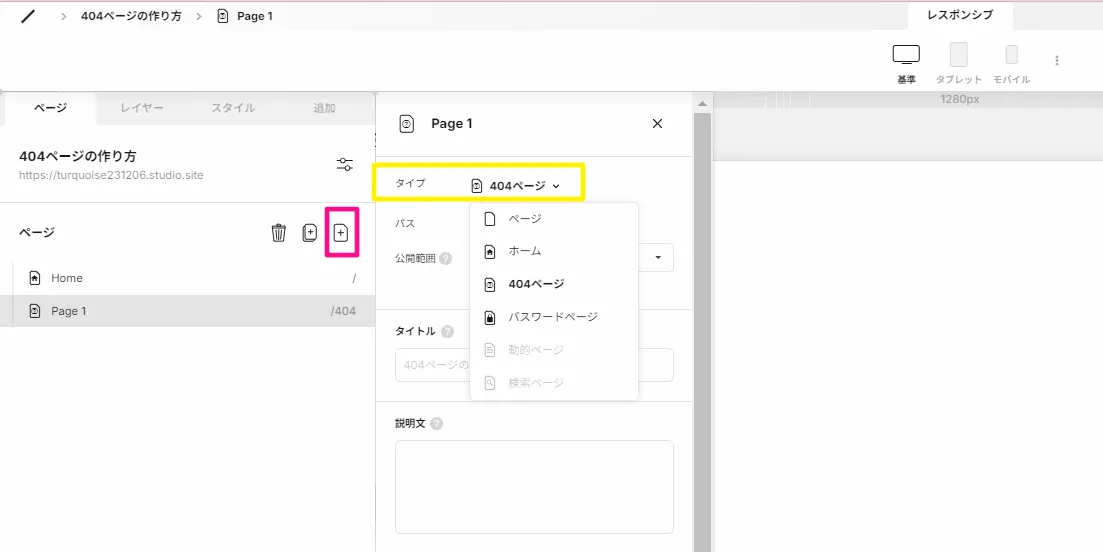Viewport: 1103px width, 552px height.
Task: Open the 404ページの作り方 breadcrumb
Action: [131, 16]
